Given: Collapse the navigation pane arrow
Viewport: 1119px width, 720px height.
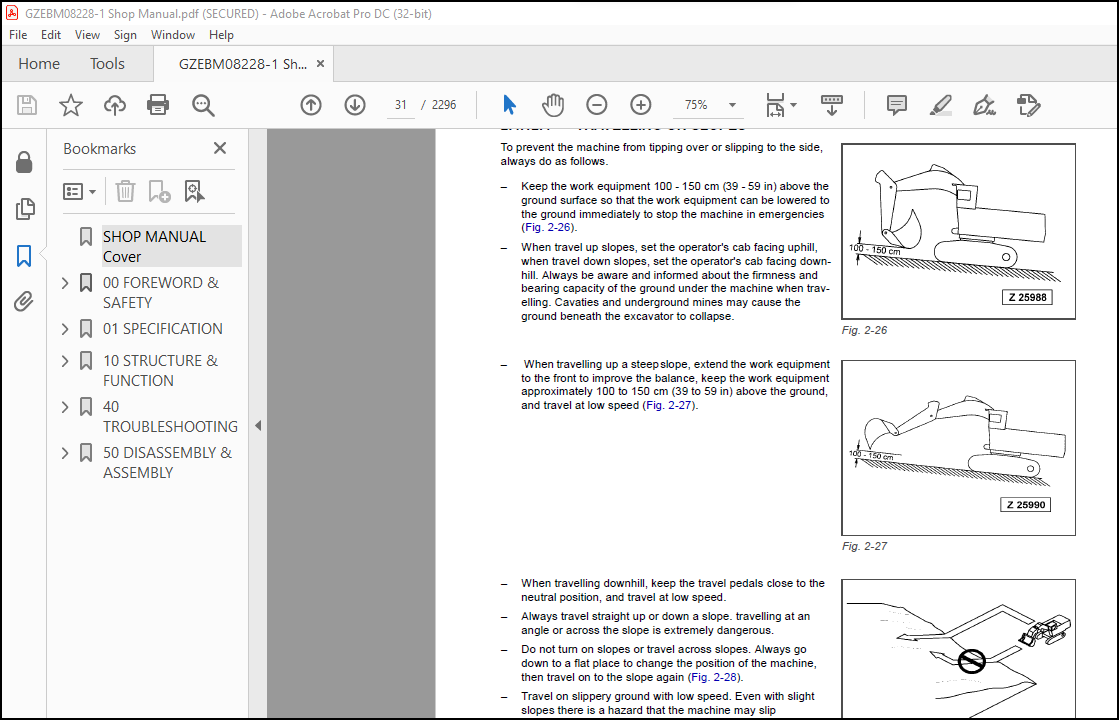Looking at the screenshot, I should pyautogui.click(x=258, y=425).
